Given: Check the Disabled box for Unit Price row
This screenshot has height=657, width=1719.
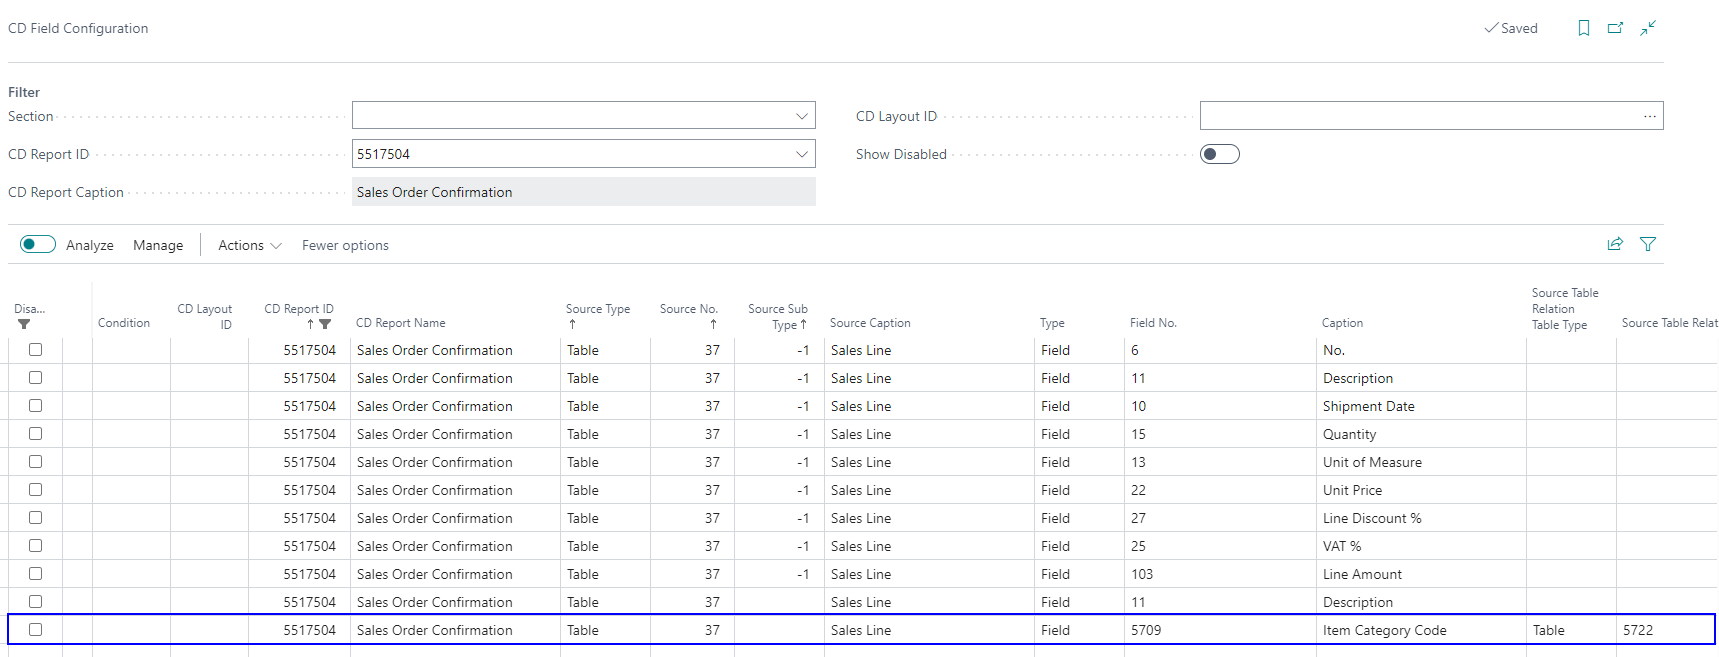Looking at the screenshot, I should 36,490.
